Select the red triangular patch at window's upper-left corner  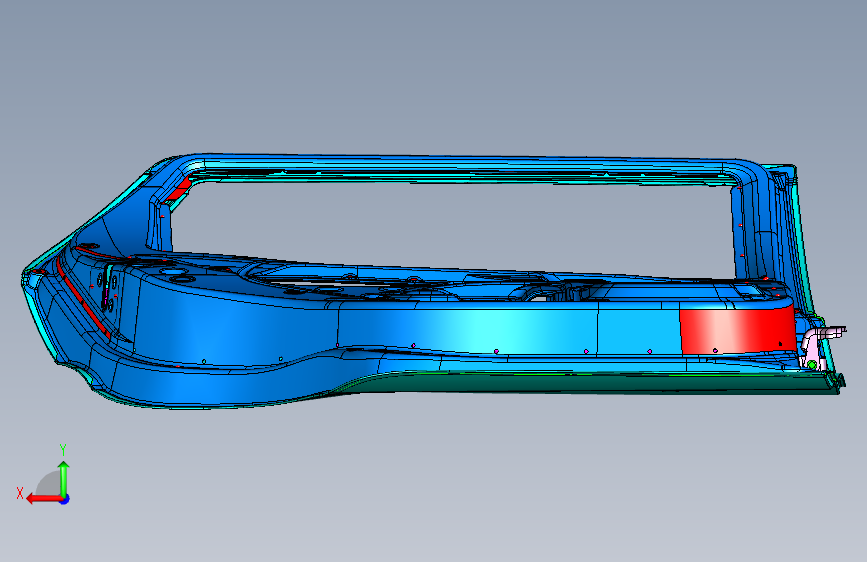179,189
